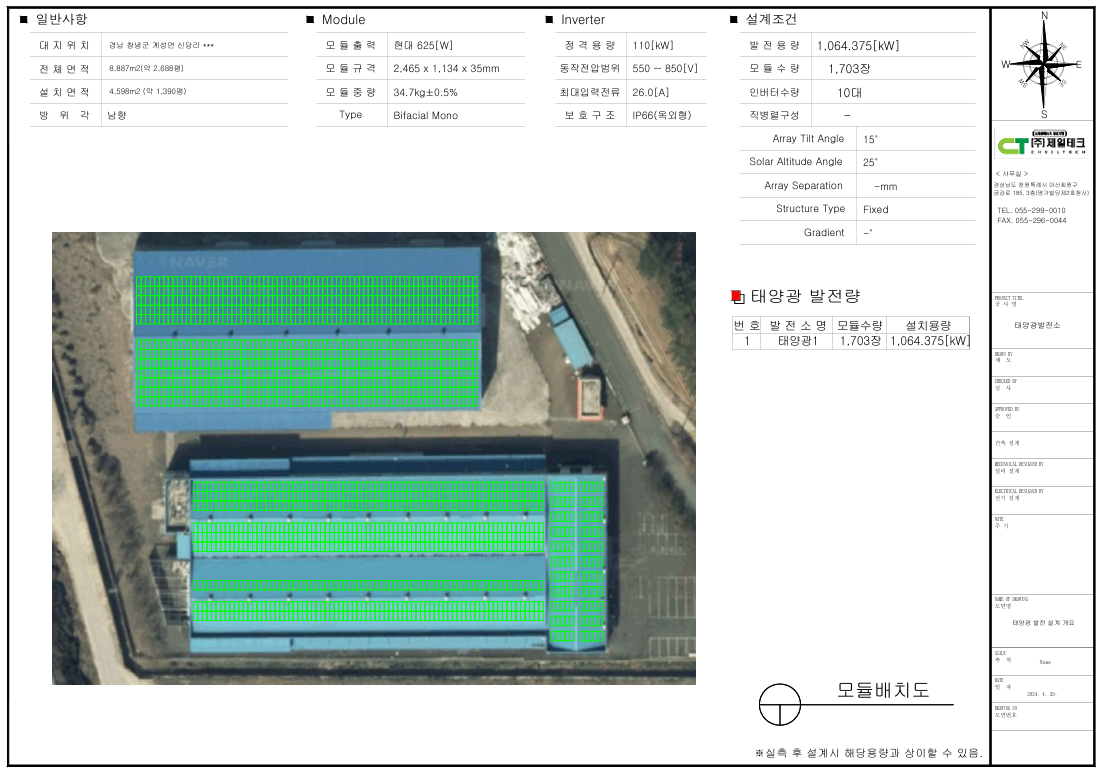The height and width of the screenshot is (773, 1108).
Task: Click the compass rose north arrow symbol
Action: coord(1044,62)
